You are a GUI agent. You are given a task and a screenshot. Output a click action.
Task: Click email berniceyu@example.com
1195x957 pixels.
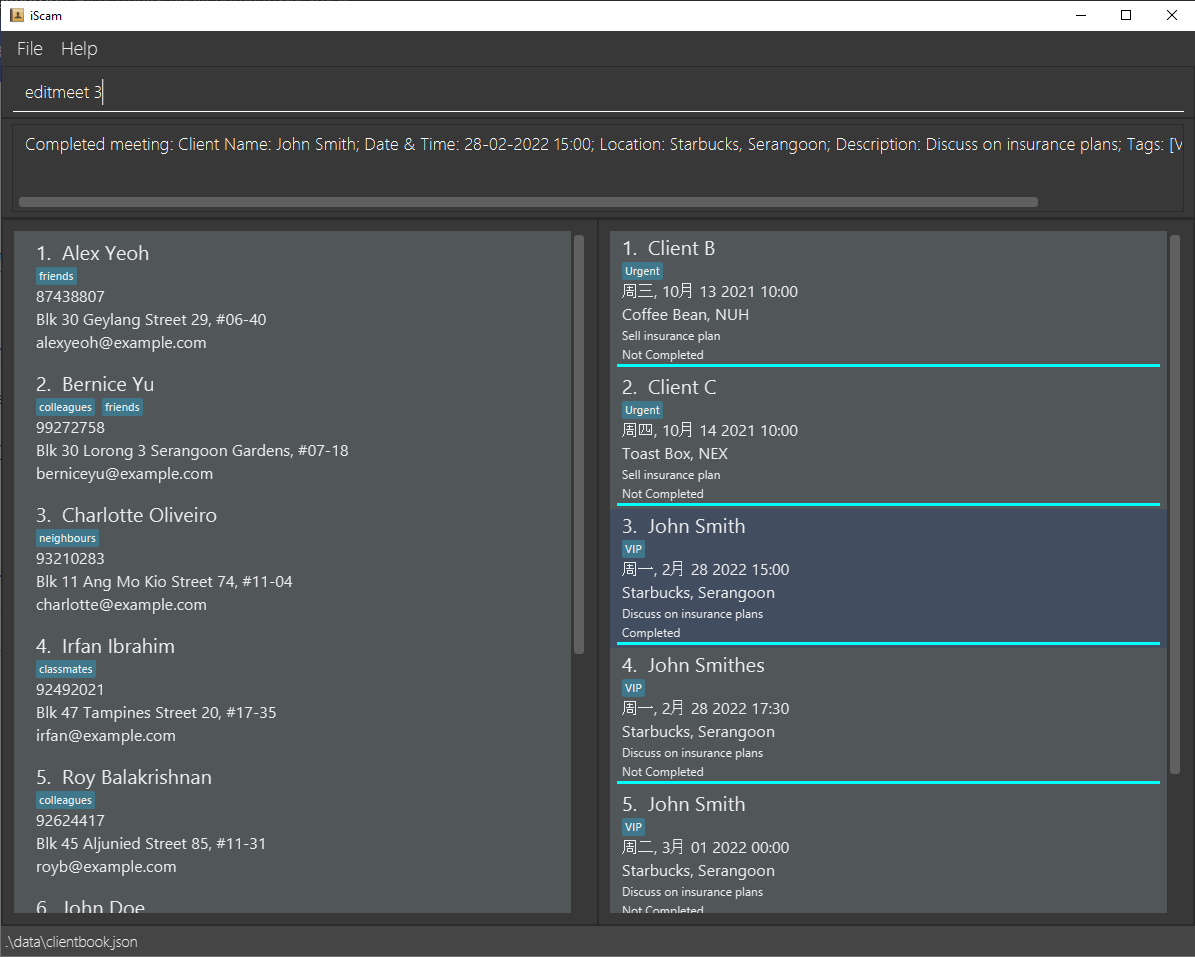(124, 474)
